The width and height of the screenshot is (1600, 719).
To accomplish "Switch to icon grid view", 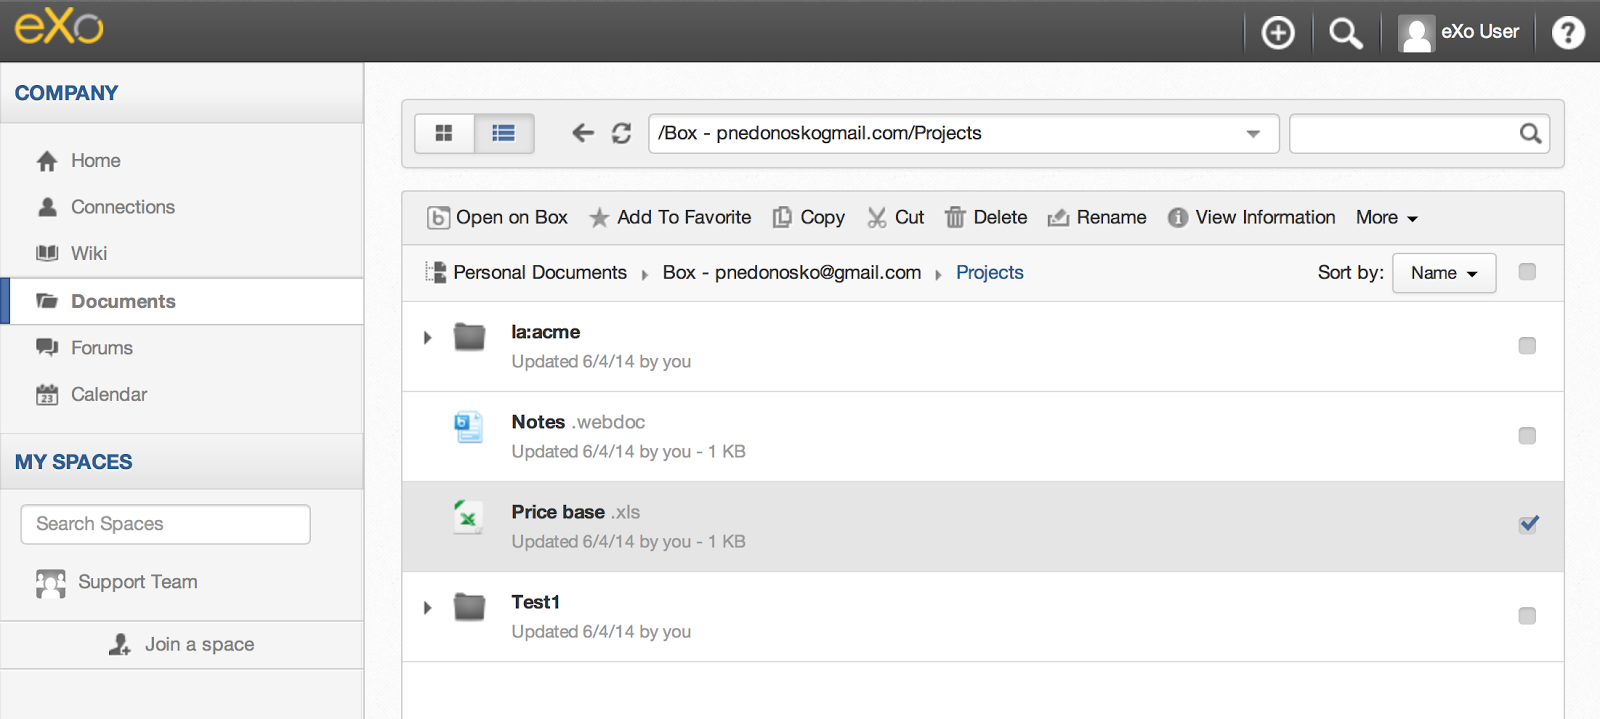I will [x=444, y=133].
